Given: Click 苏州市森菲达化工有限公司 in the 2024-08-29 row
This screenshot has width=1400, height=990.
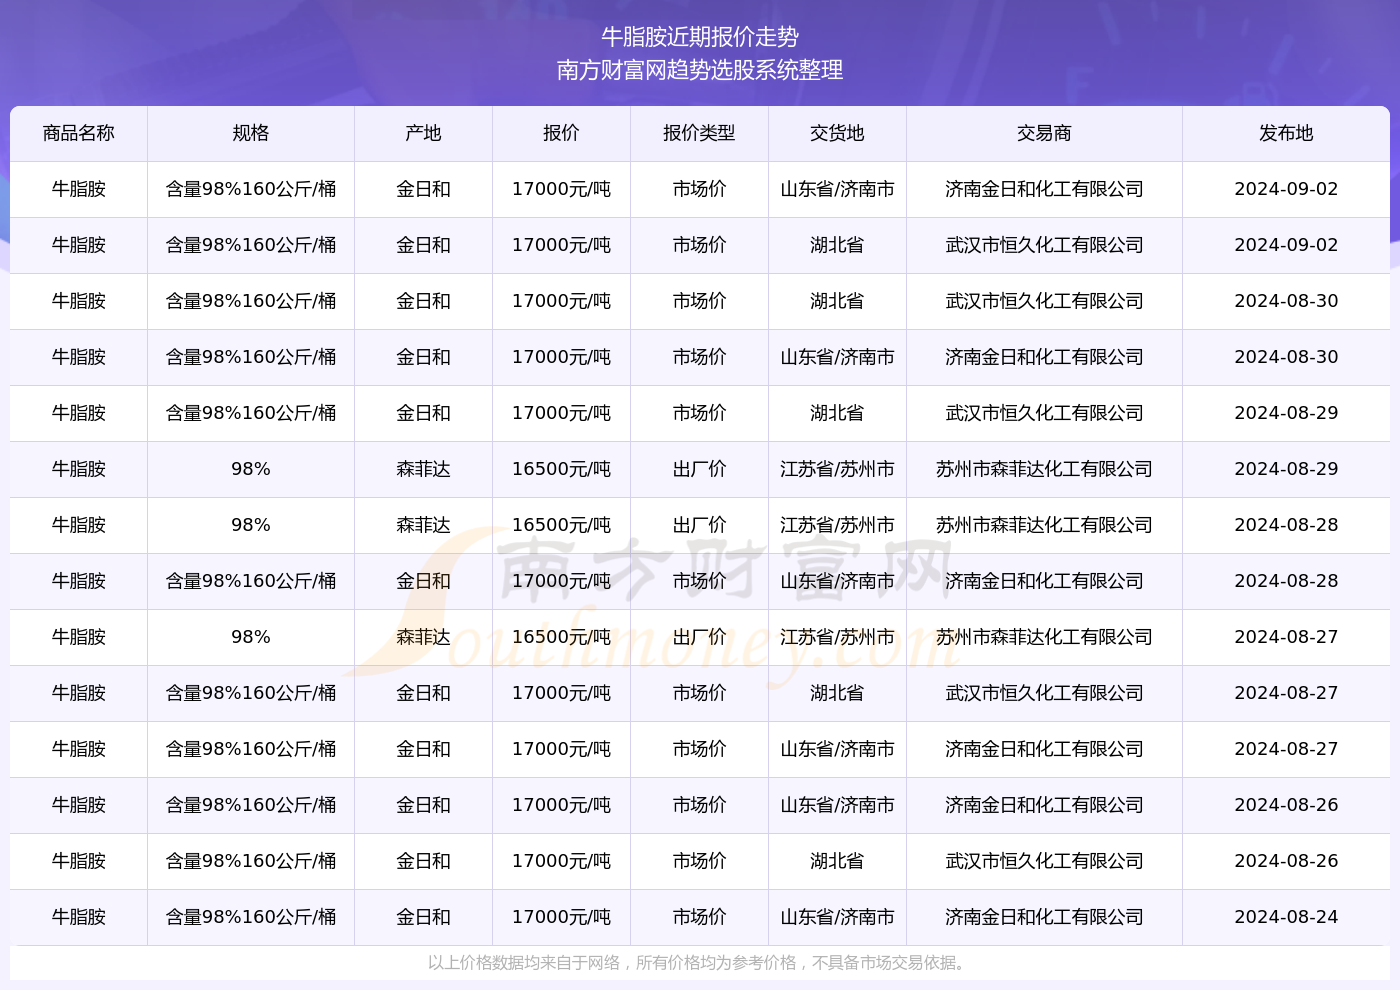Looking at the screenshot, I should tap(1045, 469).
